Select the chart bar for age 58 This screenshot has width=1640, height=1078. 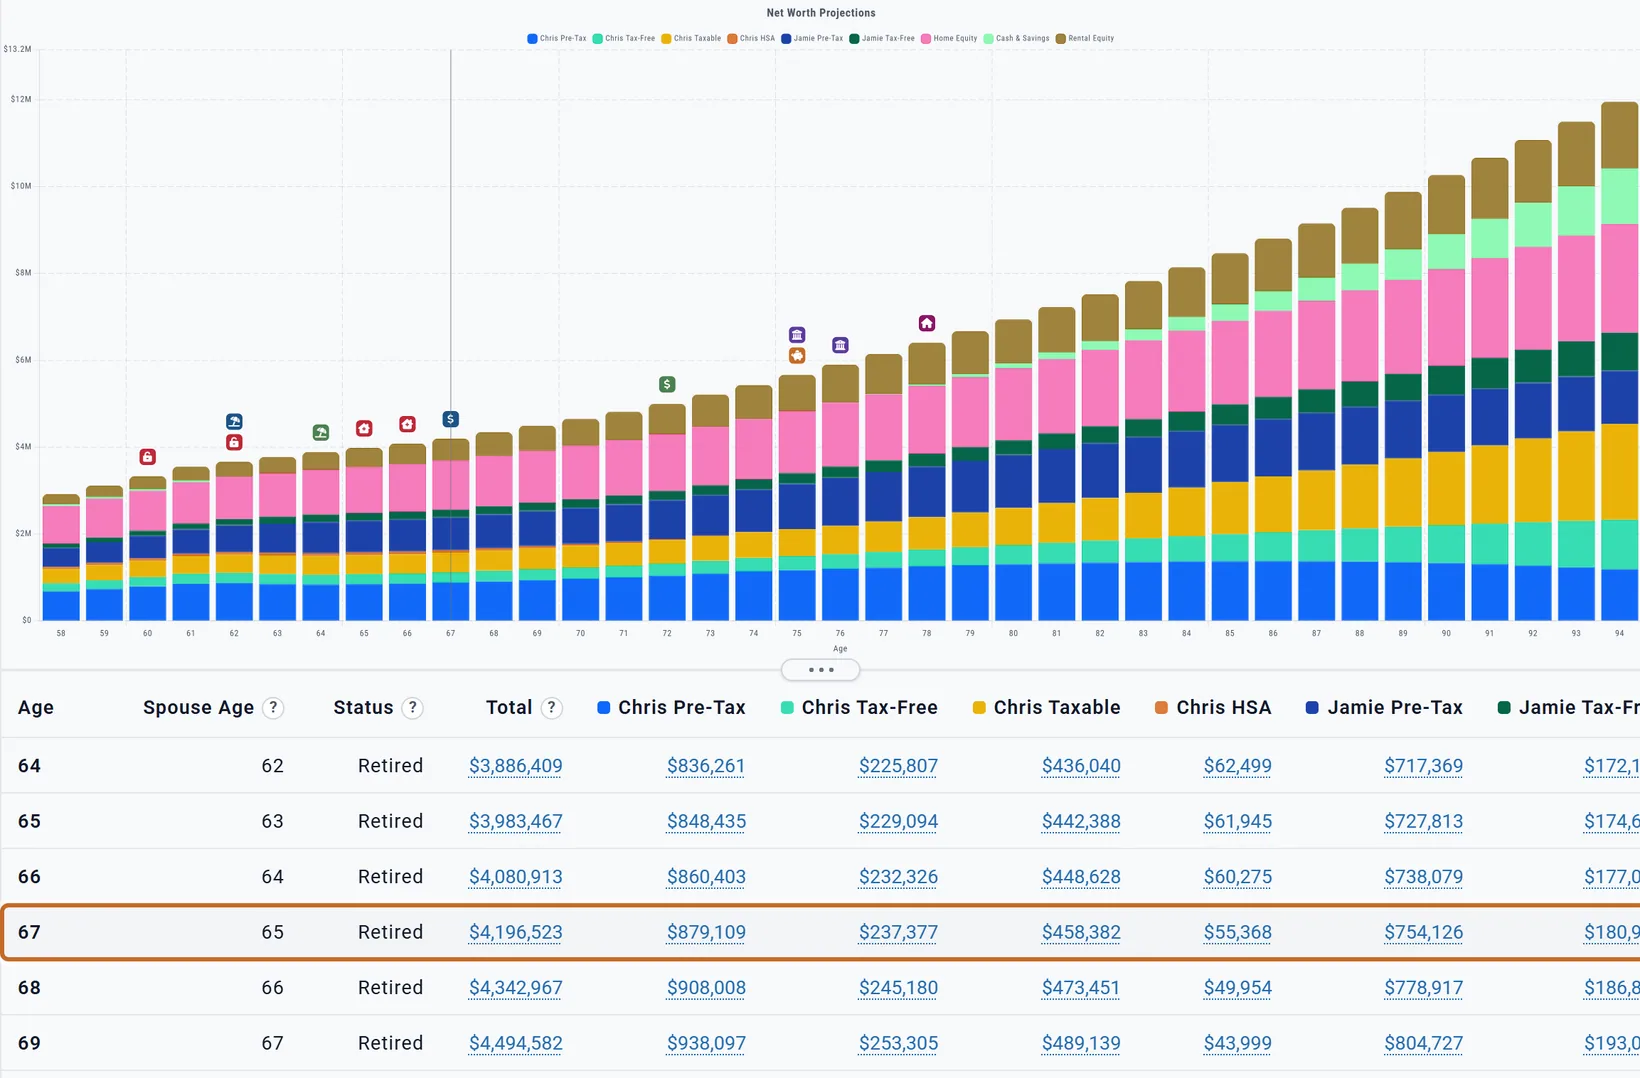[61, 557]
